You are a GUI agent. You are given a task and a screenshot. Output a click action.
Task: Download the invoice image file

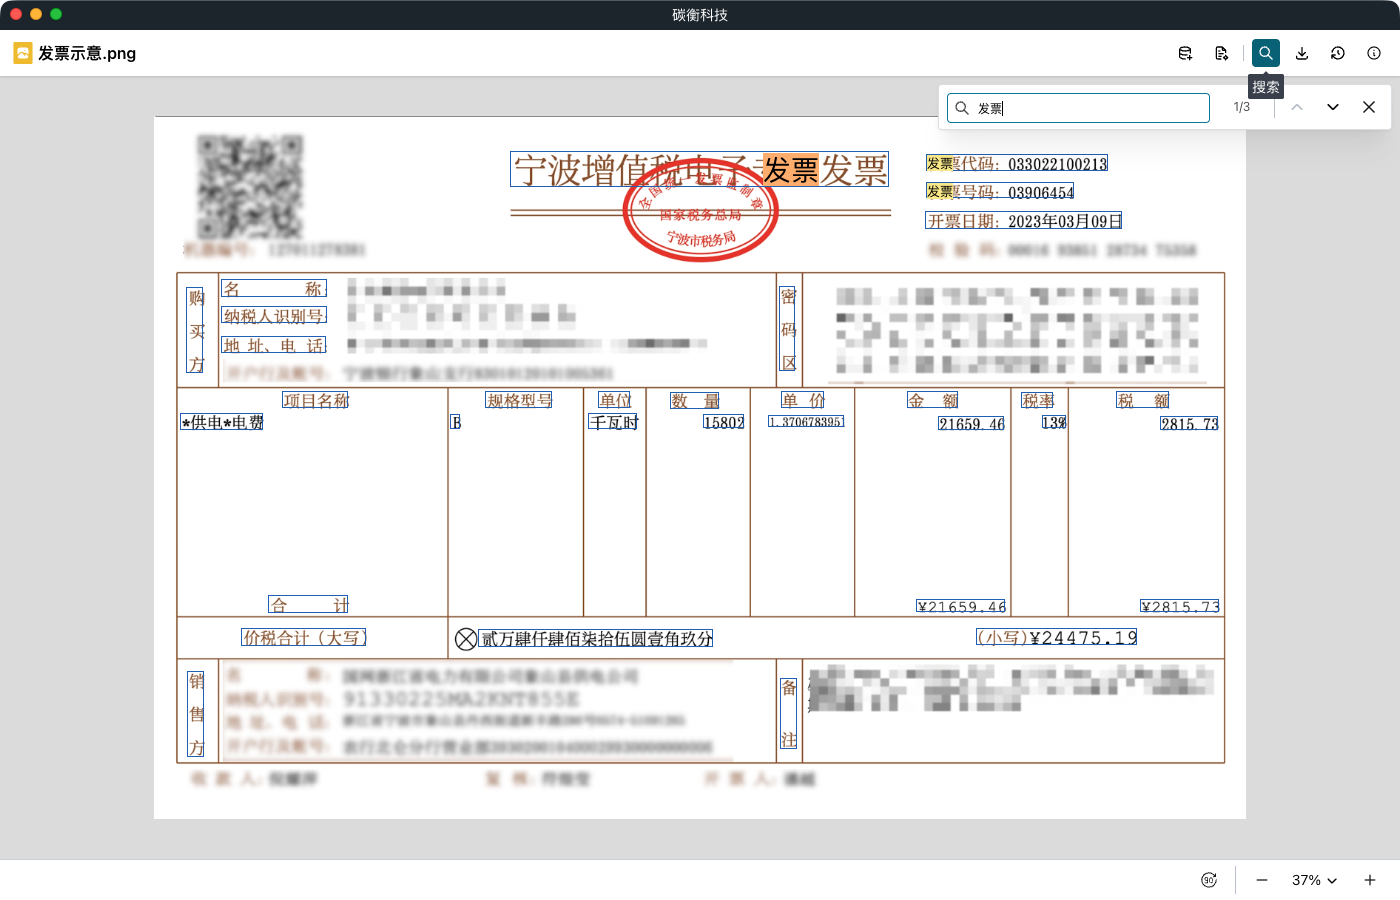[x=1302, y=53]
